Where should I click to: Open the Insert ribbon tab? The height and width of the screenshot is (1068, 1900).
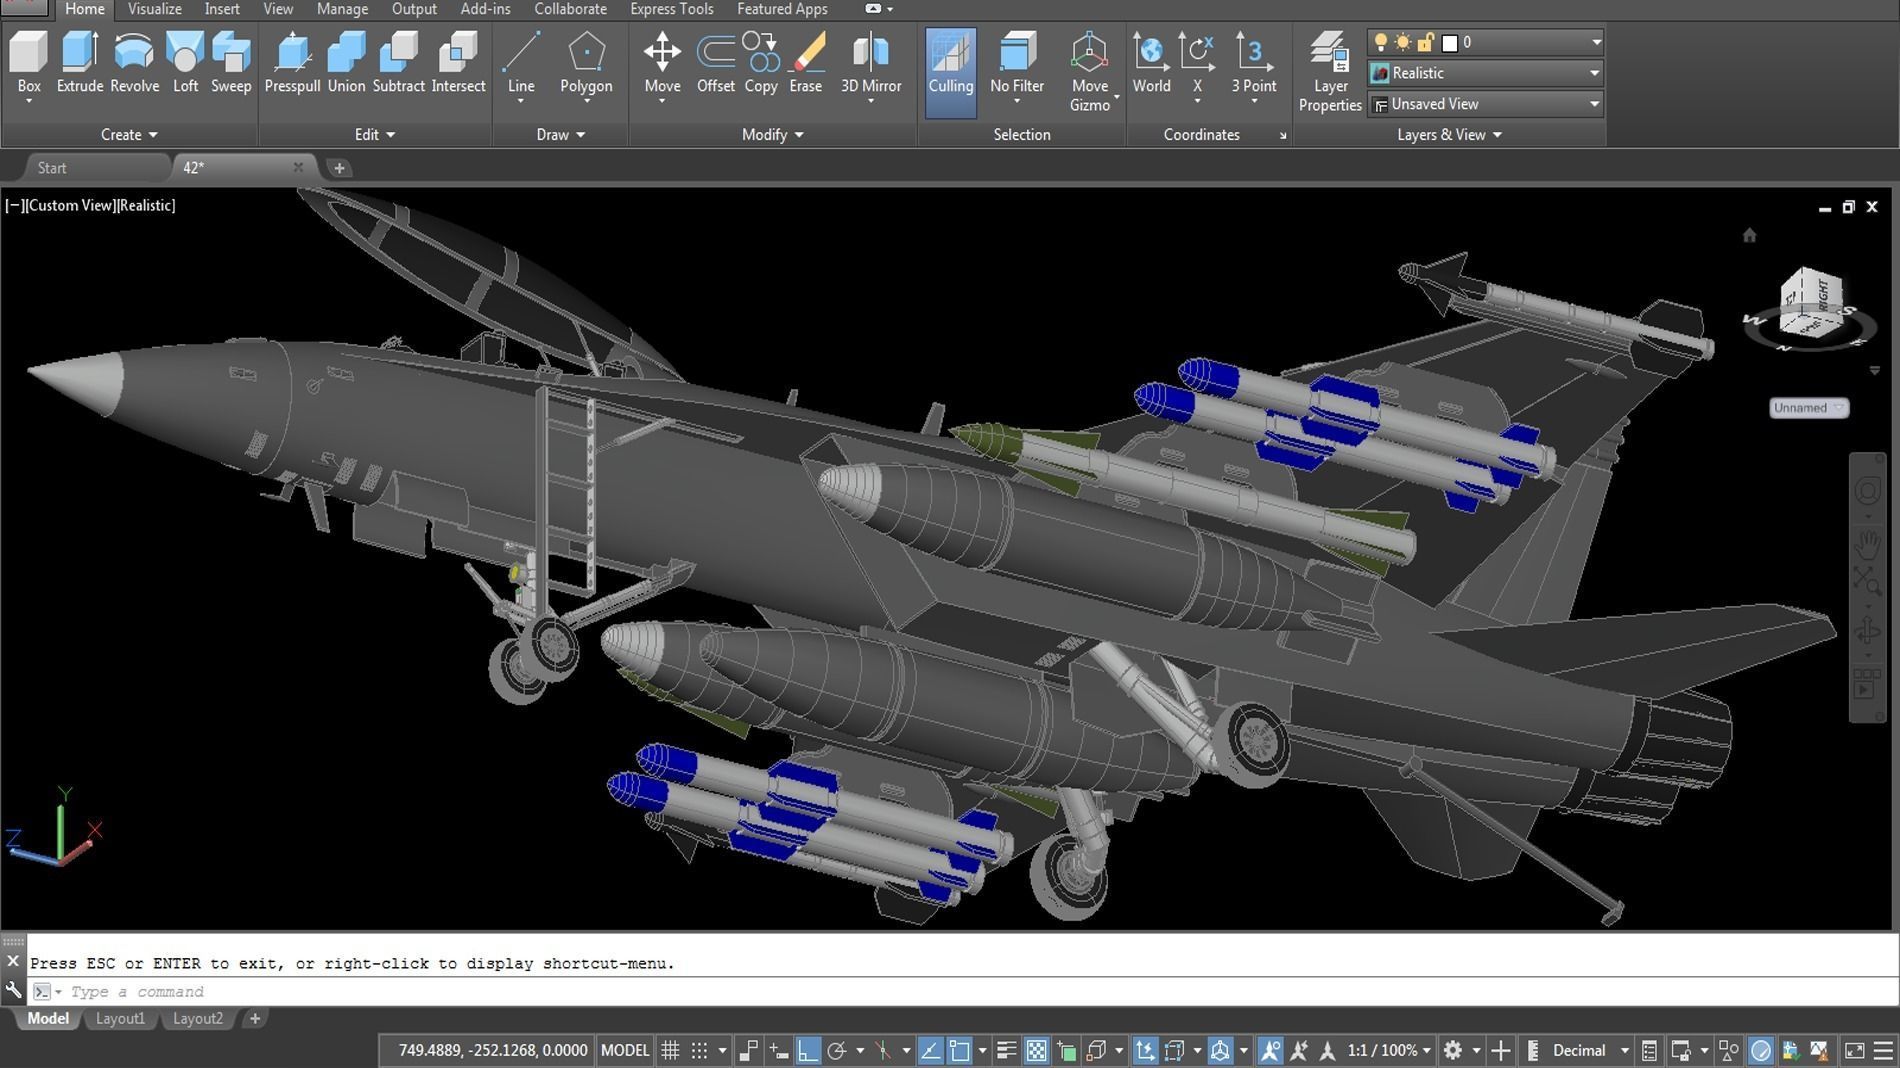(x=222, y=9)
